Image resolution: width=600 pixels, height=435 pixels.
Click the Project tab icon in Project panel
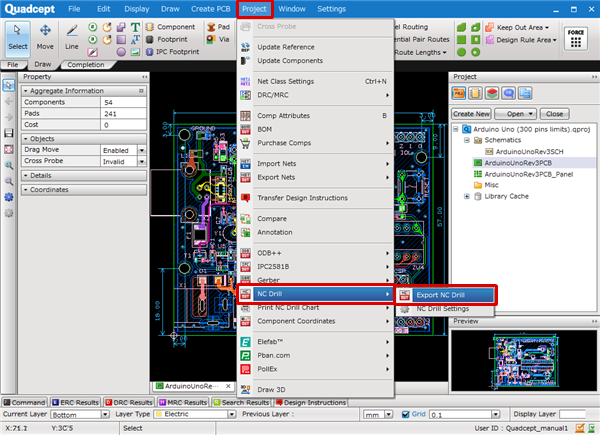(x=458, y=93)
